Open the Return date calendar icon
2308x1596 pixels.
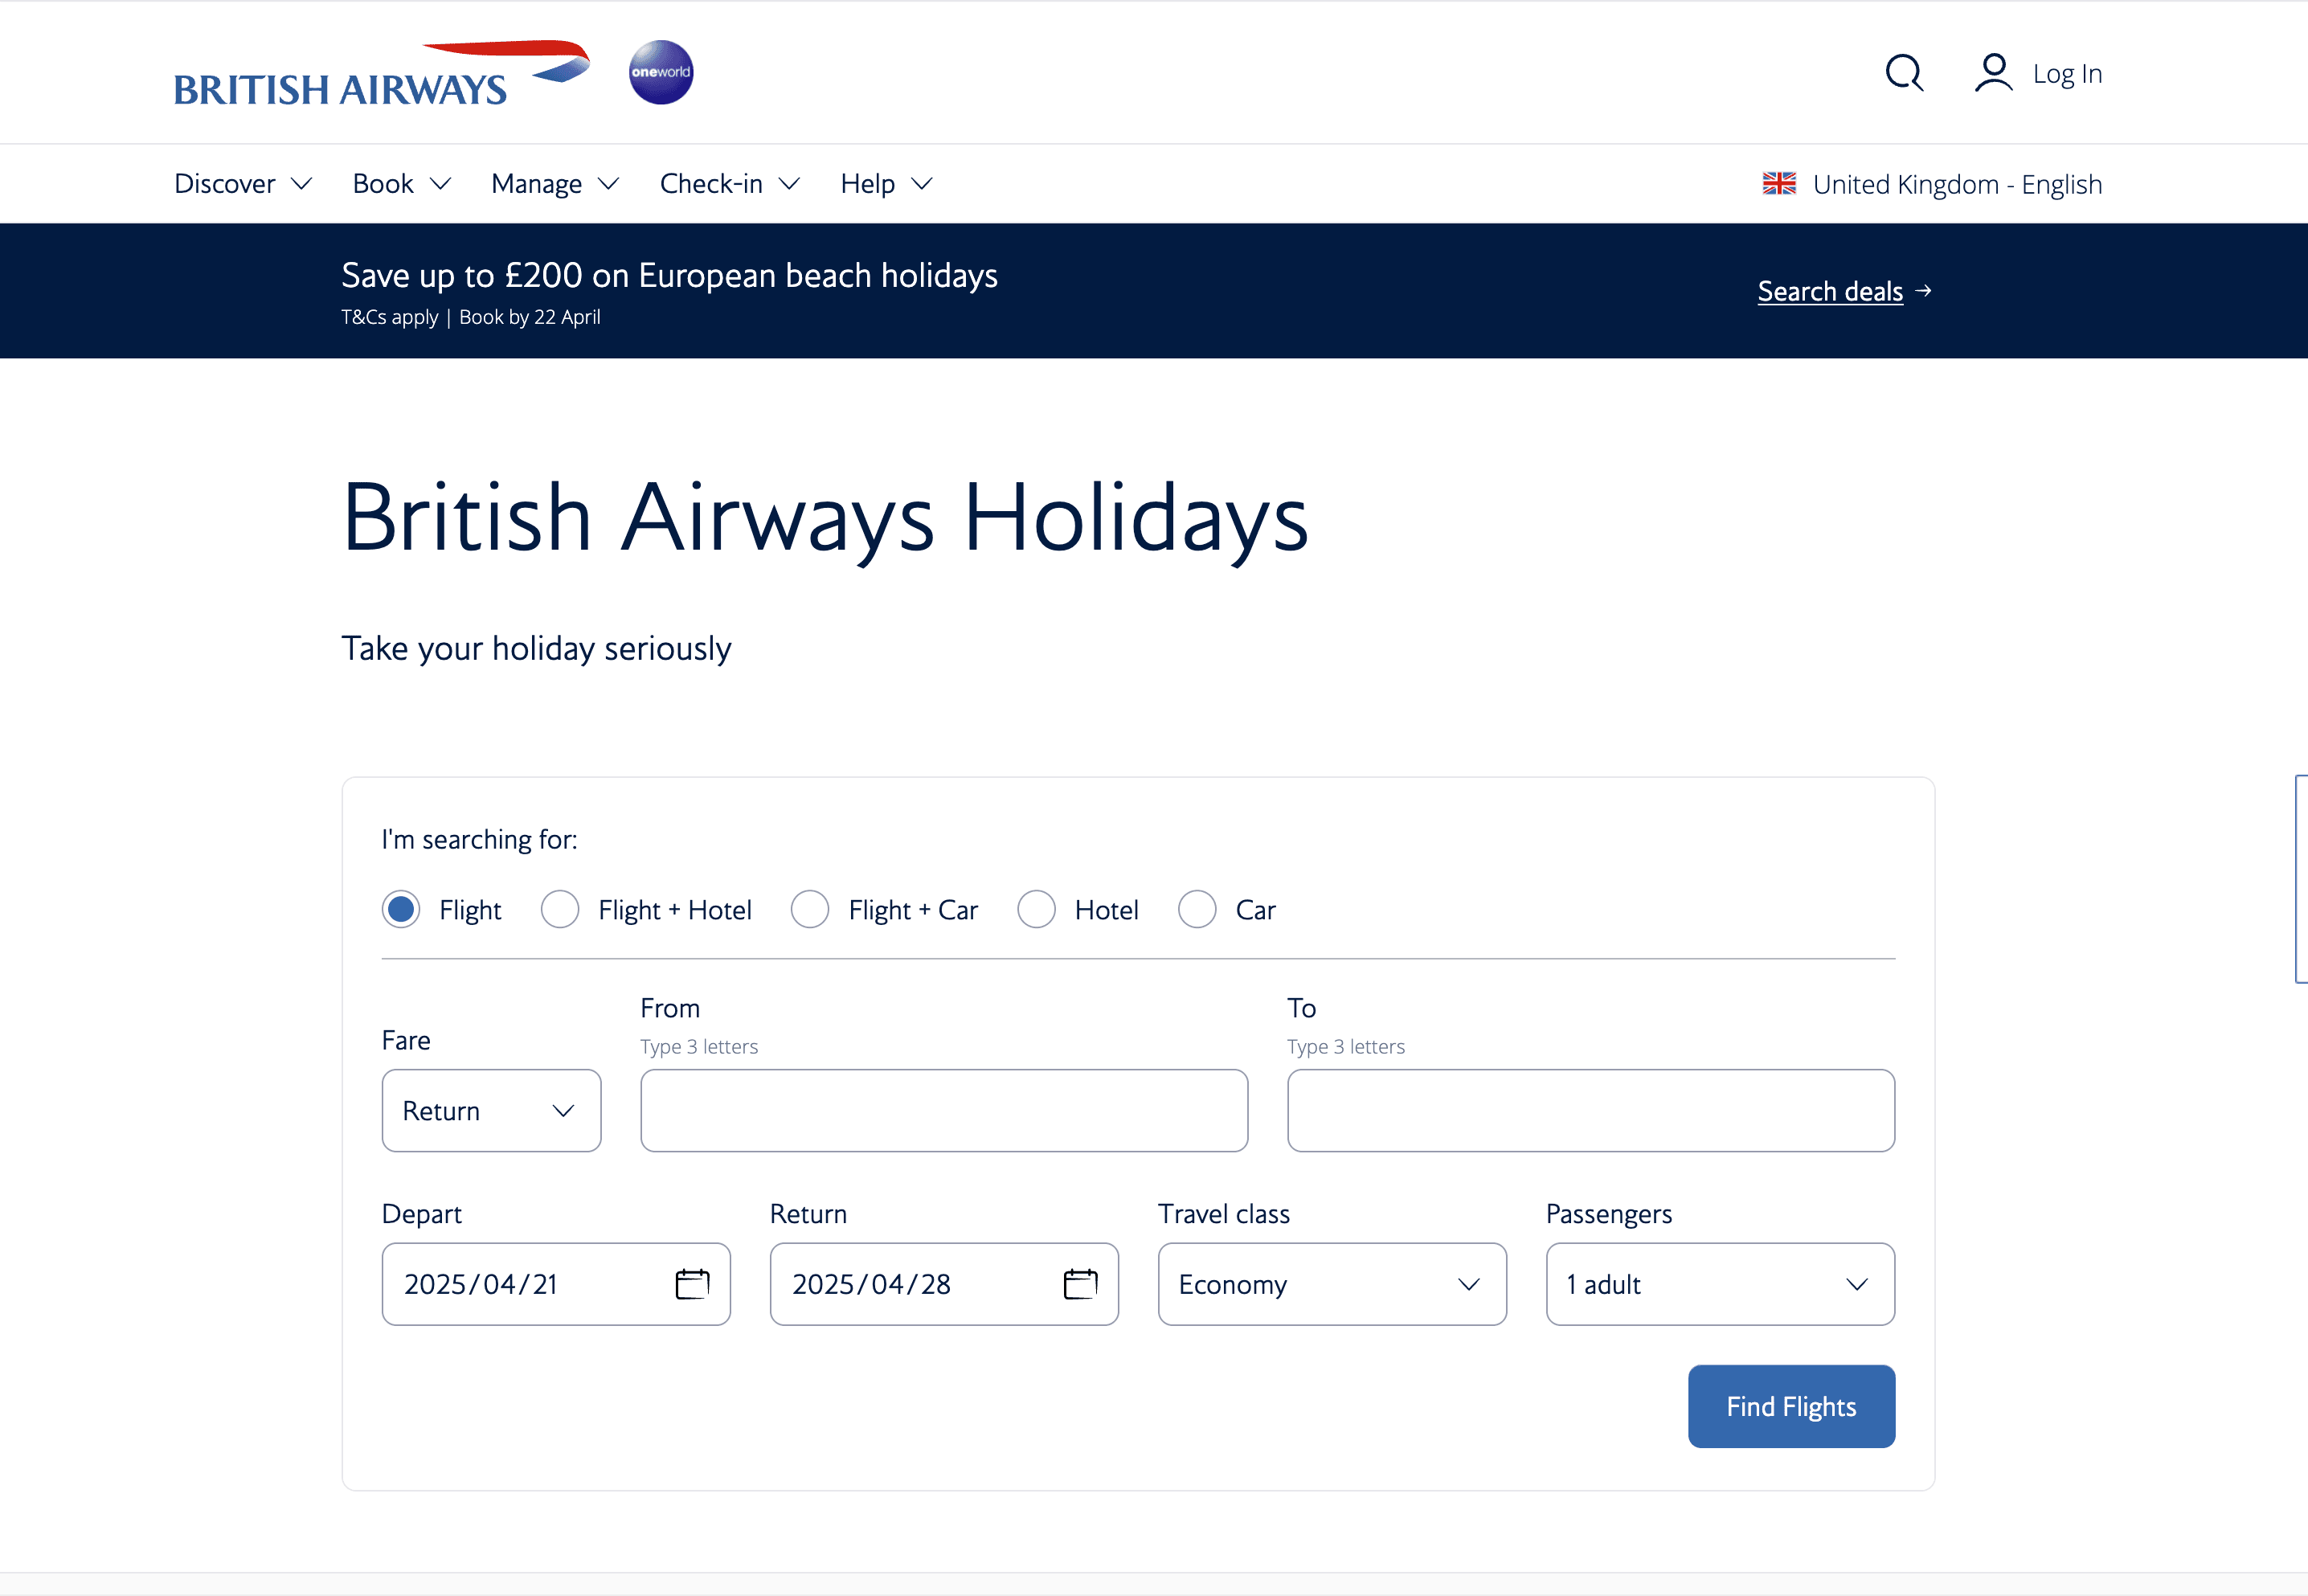(1080, 1284)
